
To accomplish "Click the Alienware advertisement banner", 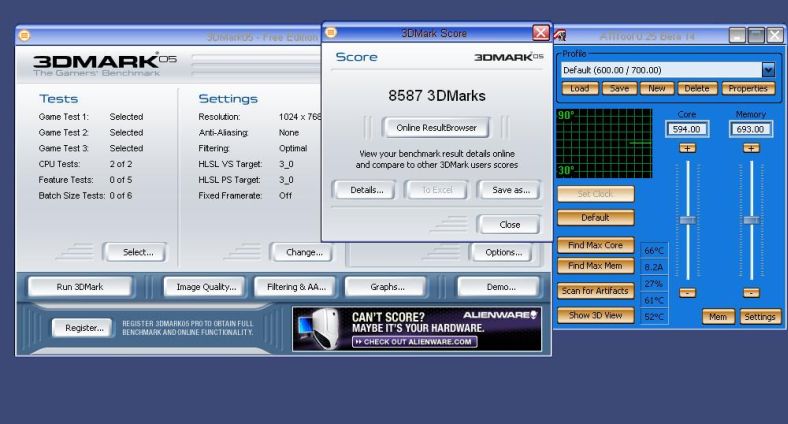I will point(417,329).
